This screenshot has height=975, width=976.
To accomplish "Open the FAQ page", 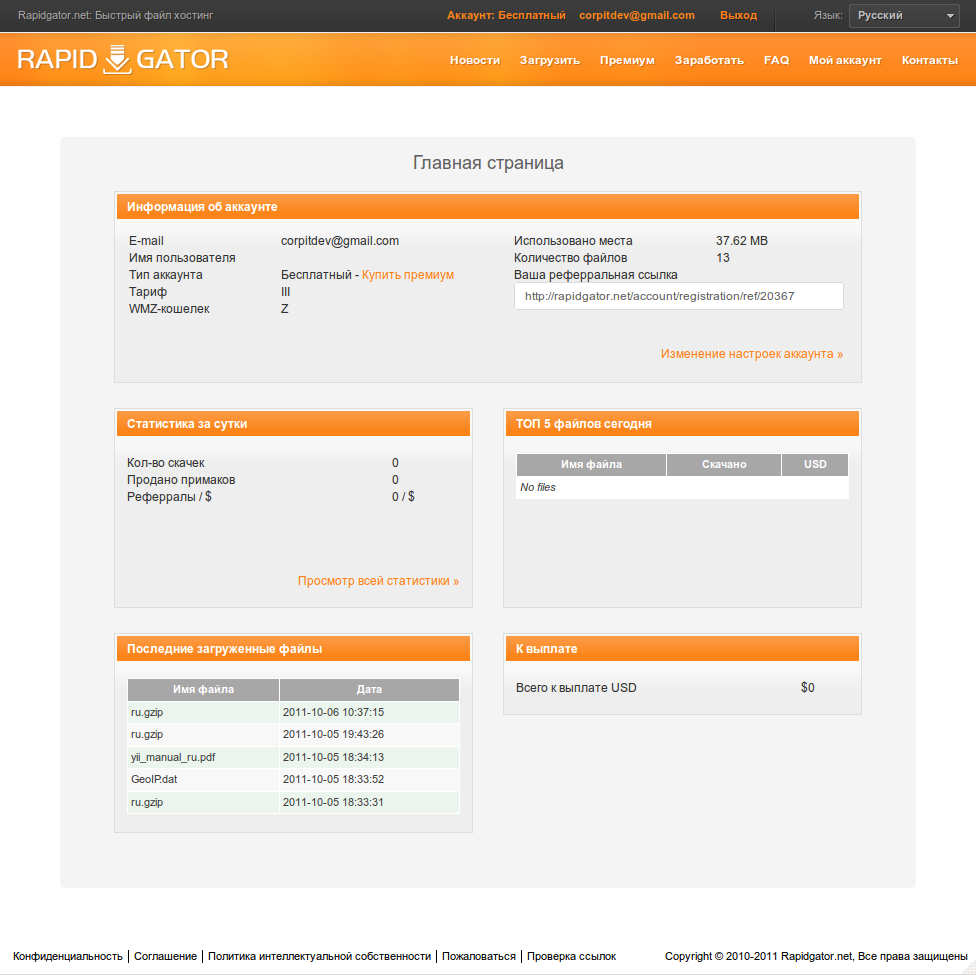I will 776,60.
